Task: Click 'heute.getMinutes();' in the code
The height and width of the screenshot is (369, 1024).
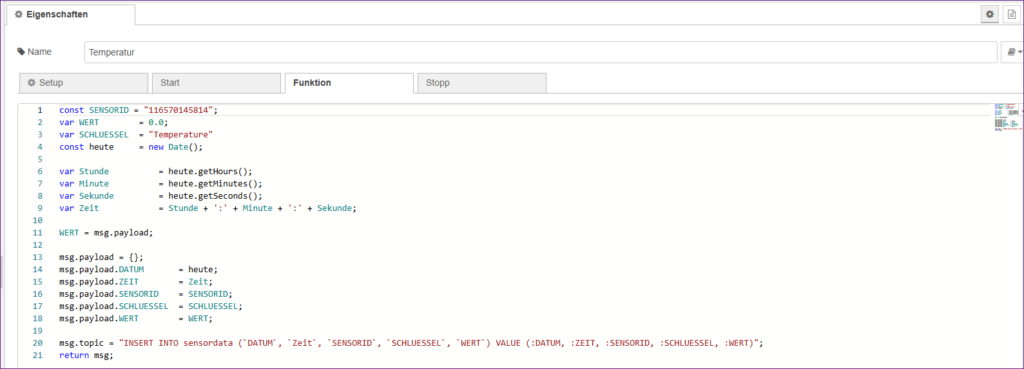Action: 216,184
